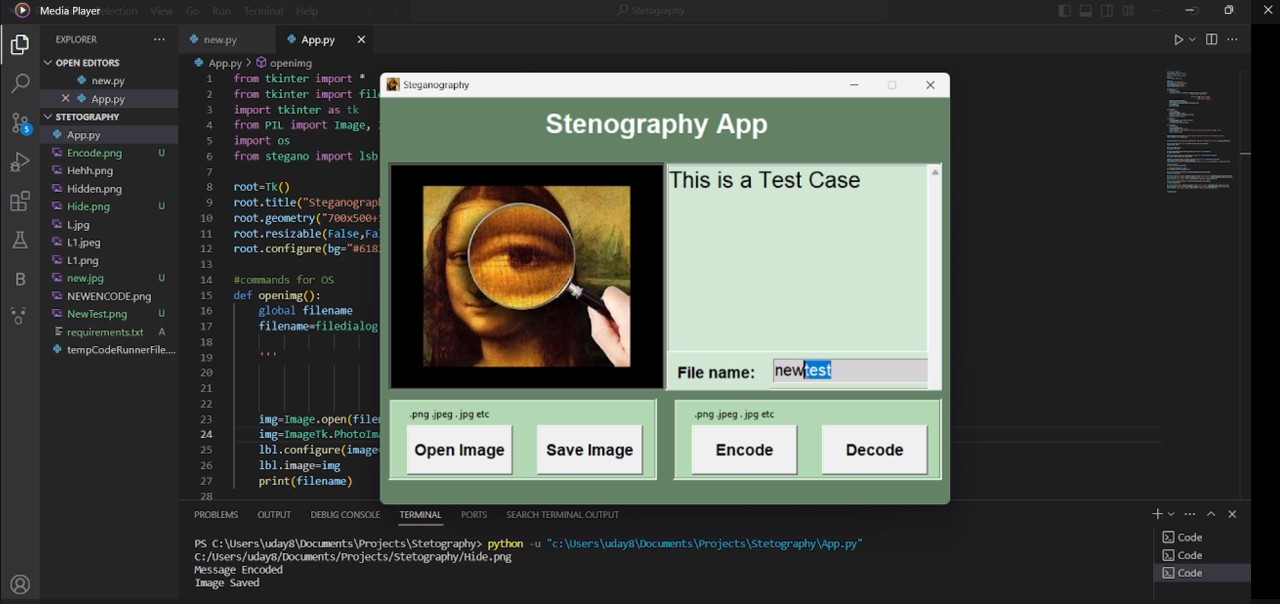Add a new terminal with plus icon
This screenshot has height=604, width=1280.
(1157, 514)
